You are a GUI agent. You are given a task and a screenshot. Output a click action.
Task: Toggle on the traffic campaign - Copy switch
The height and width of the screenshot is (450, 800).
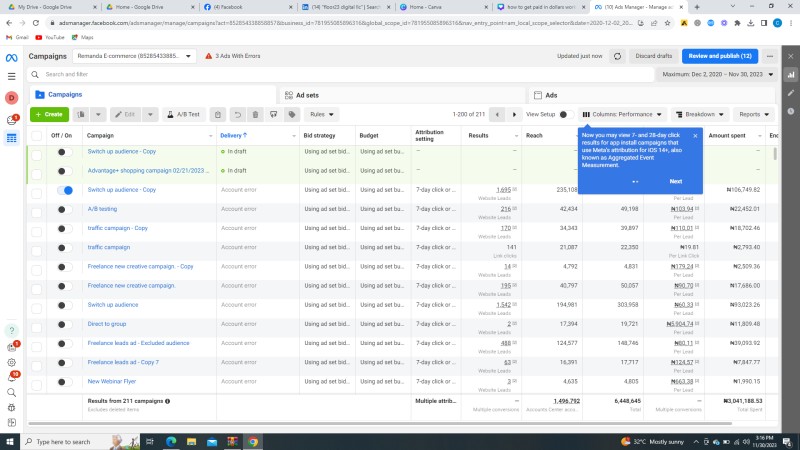[64, 229]
